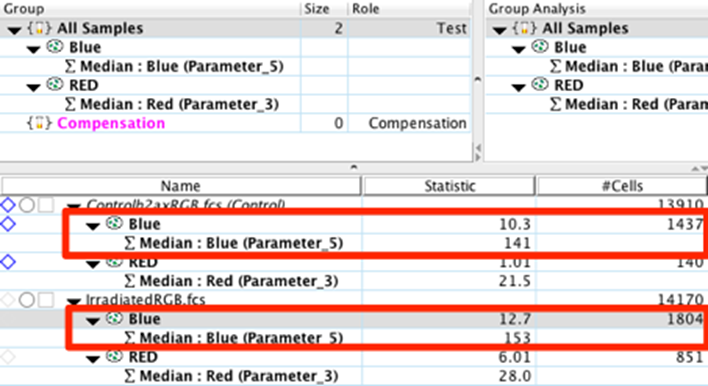This screenshot has width=708, height=386.
Task: Click the sigma icon of Median Red in Group panel
Action: (70, 104)
